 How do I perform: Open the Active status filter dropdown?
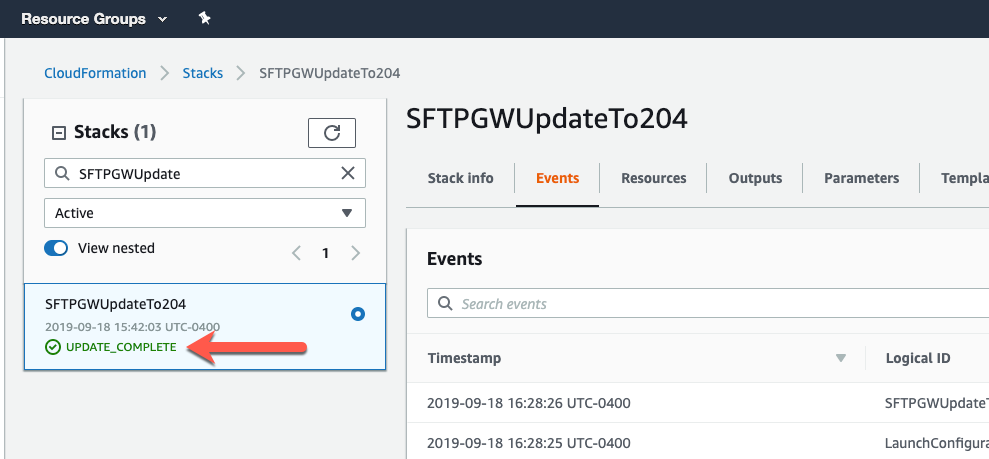coord(205,213)
